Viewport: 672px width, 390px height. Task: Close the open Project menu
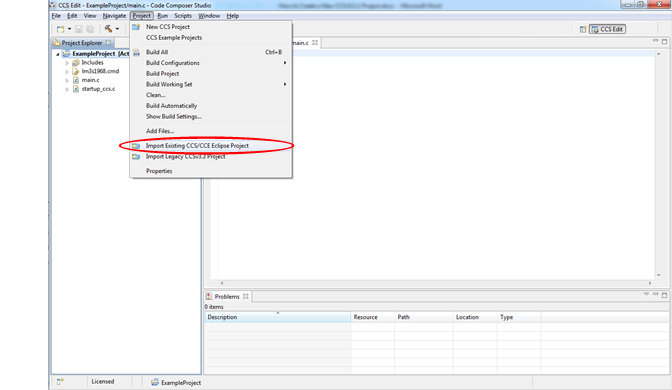coord(141,16)
